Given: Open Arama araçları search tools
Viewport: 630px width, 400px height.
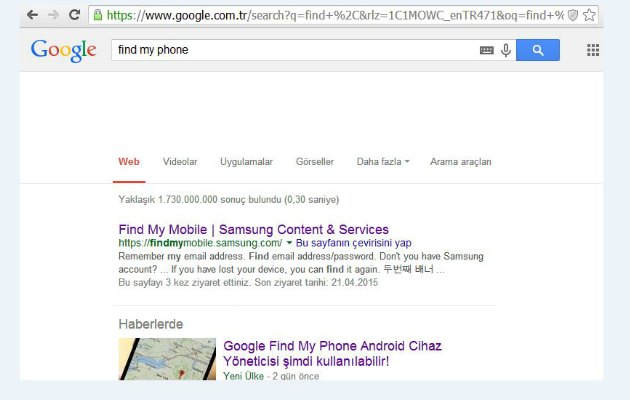Looking at the screenshot, I should (460, 162).
